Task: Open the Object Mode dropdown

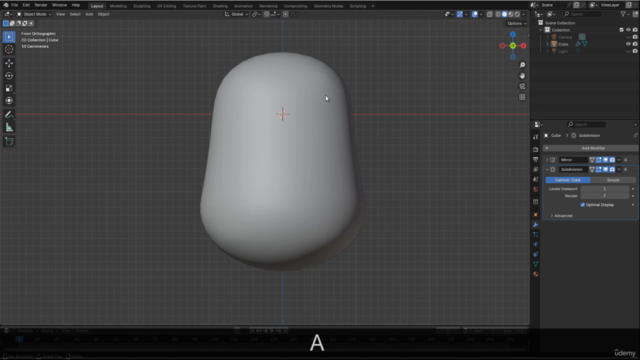Action: tap(34, 14)
